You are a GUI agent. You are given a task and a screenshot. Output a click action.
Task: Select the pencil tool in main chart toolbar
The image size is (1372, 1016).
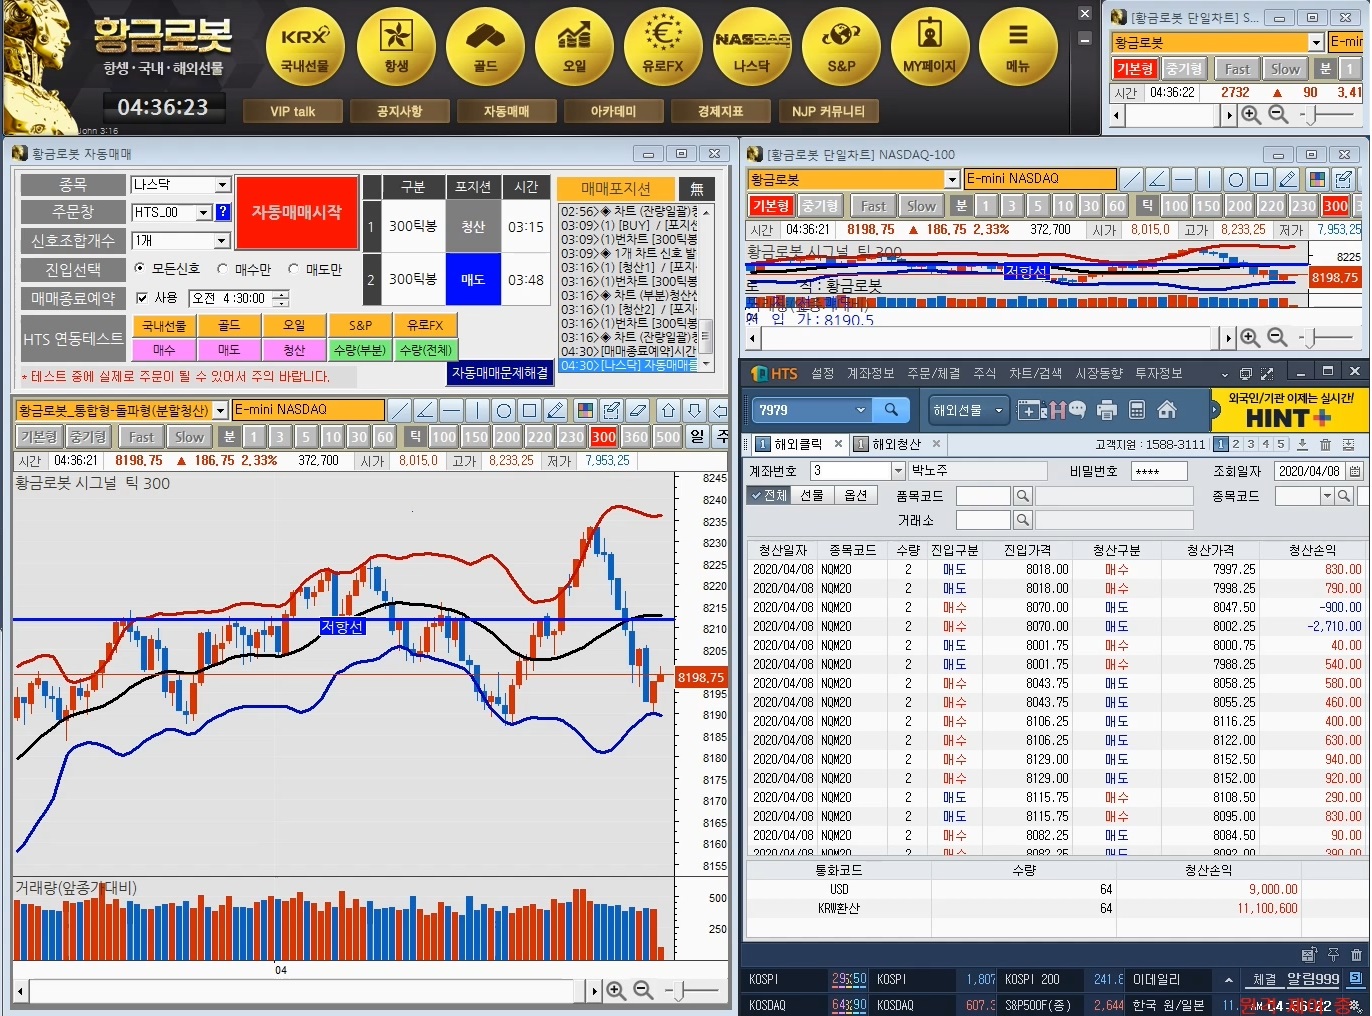557,410
